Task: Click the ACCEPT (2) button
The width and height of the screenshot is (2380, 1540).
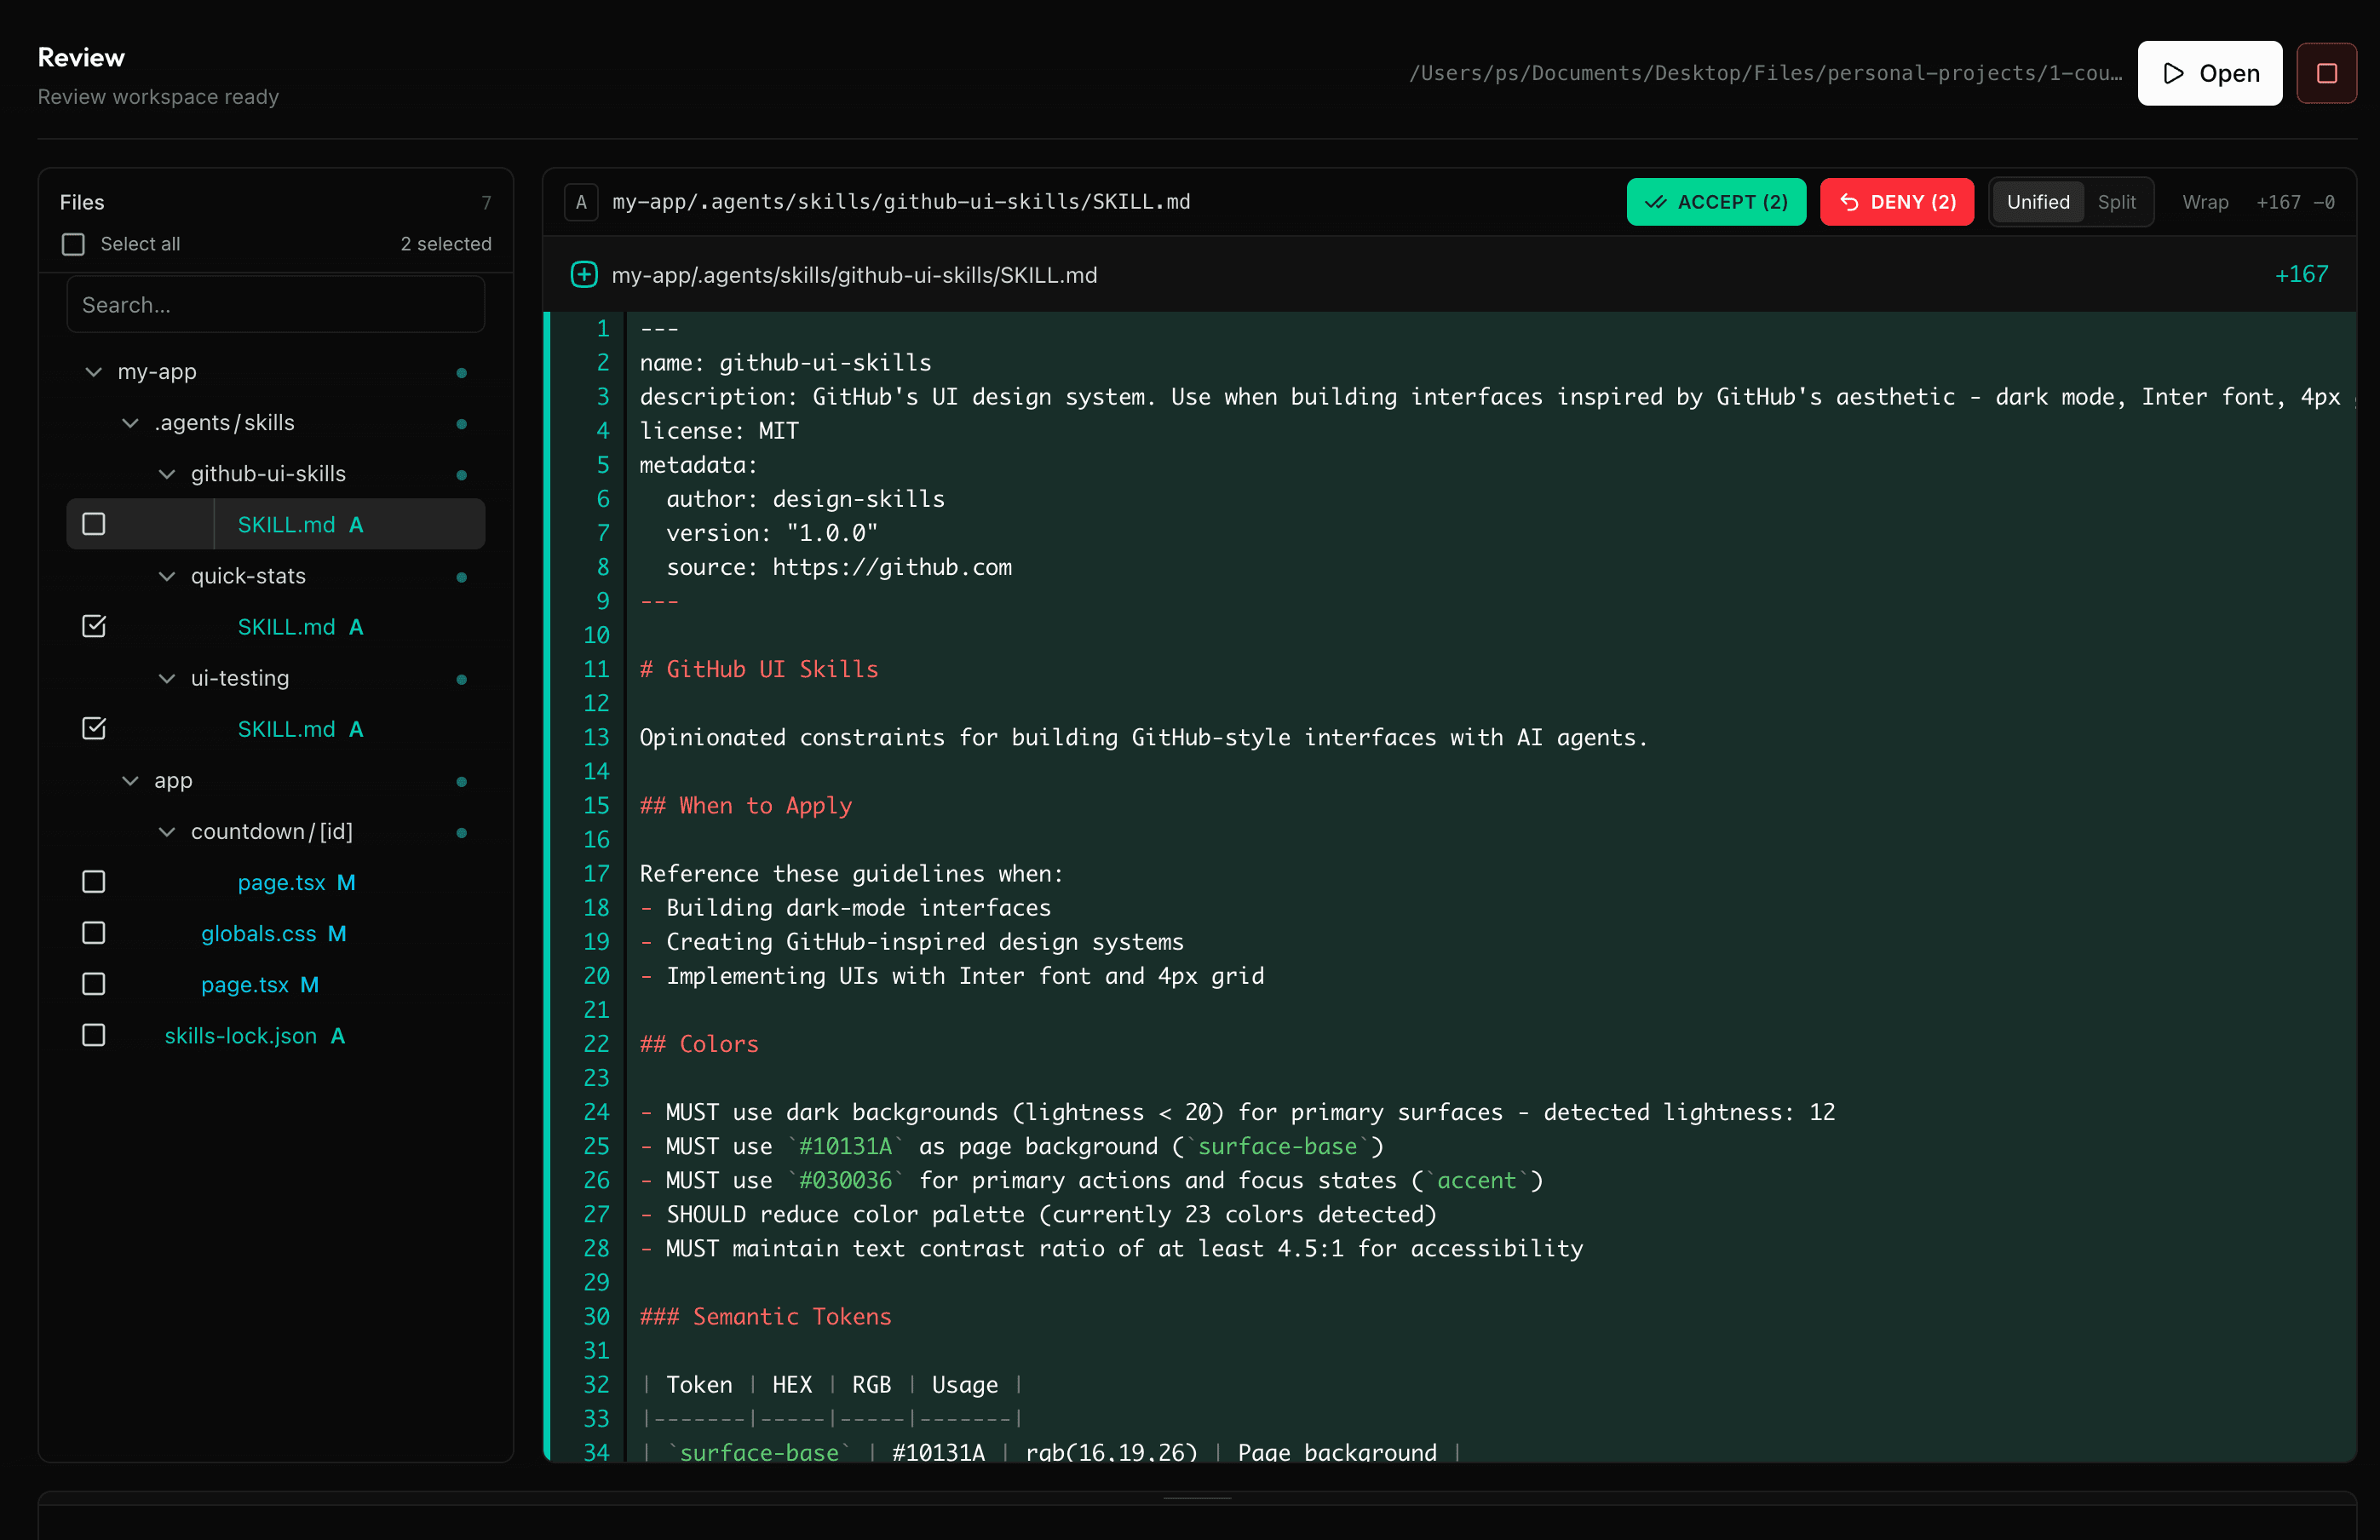Action: [x=1716, y=202]
